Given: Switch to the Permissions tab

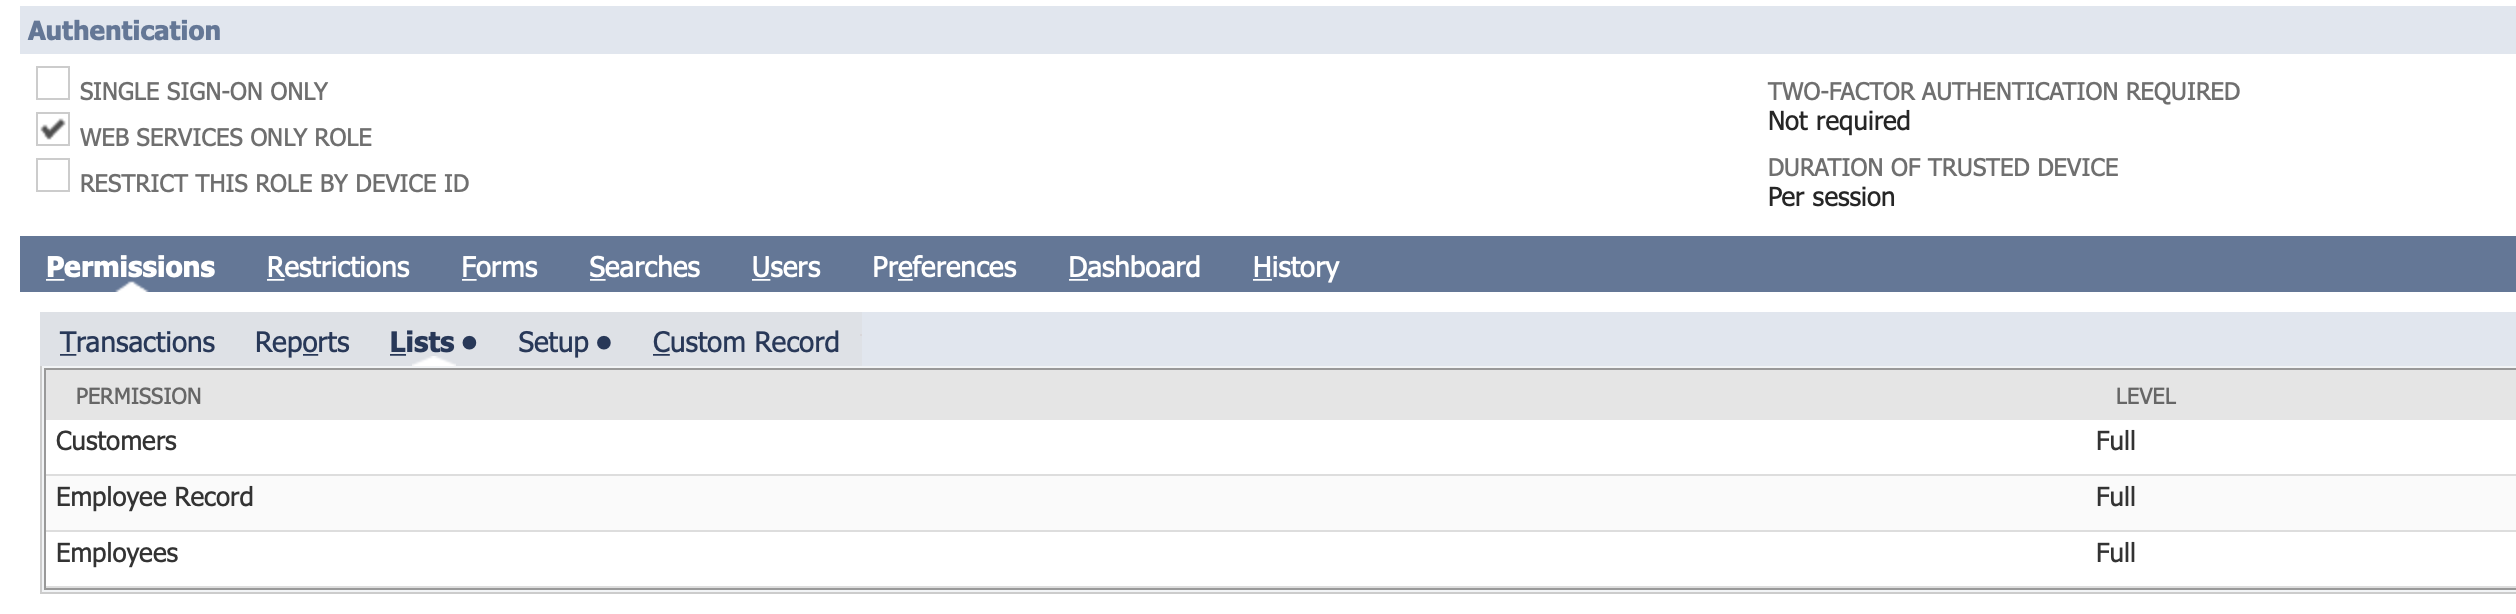Looking at the screenshot, I should (130, 267).
